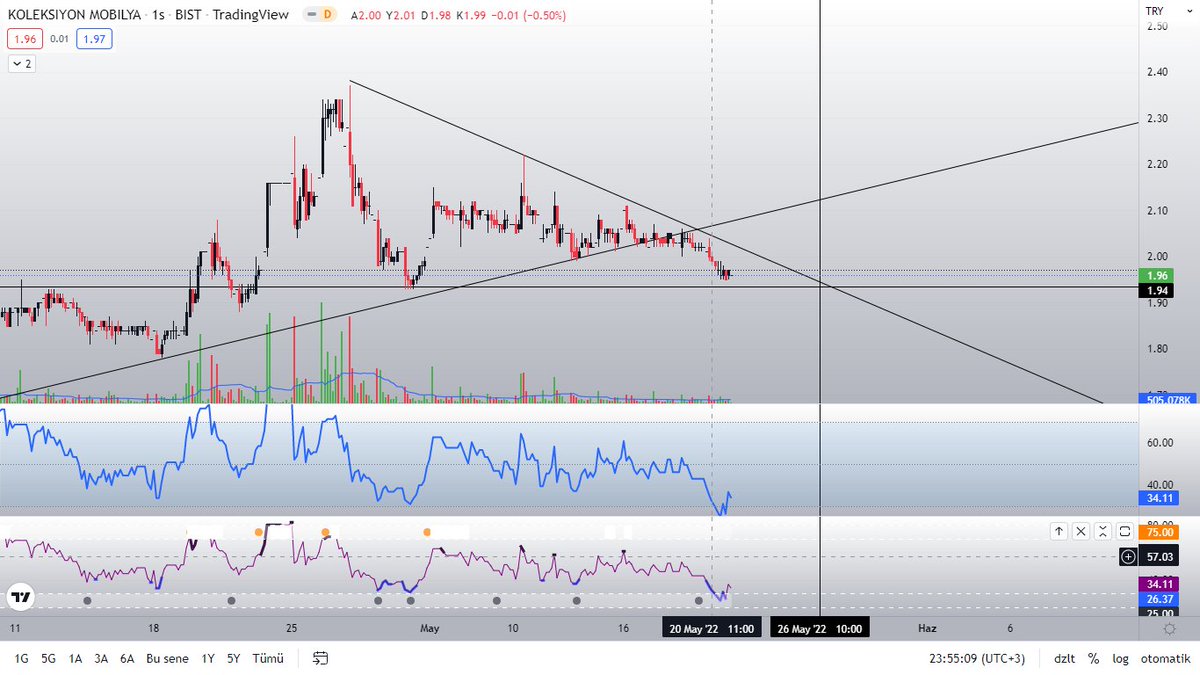
Task: Click the plus icon next to 57.03
Action: point(1129,556)
